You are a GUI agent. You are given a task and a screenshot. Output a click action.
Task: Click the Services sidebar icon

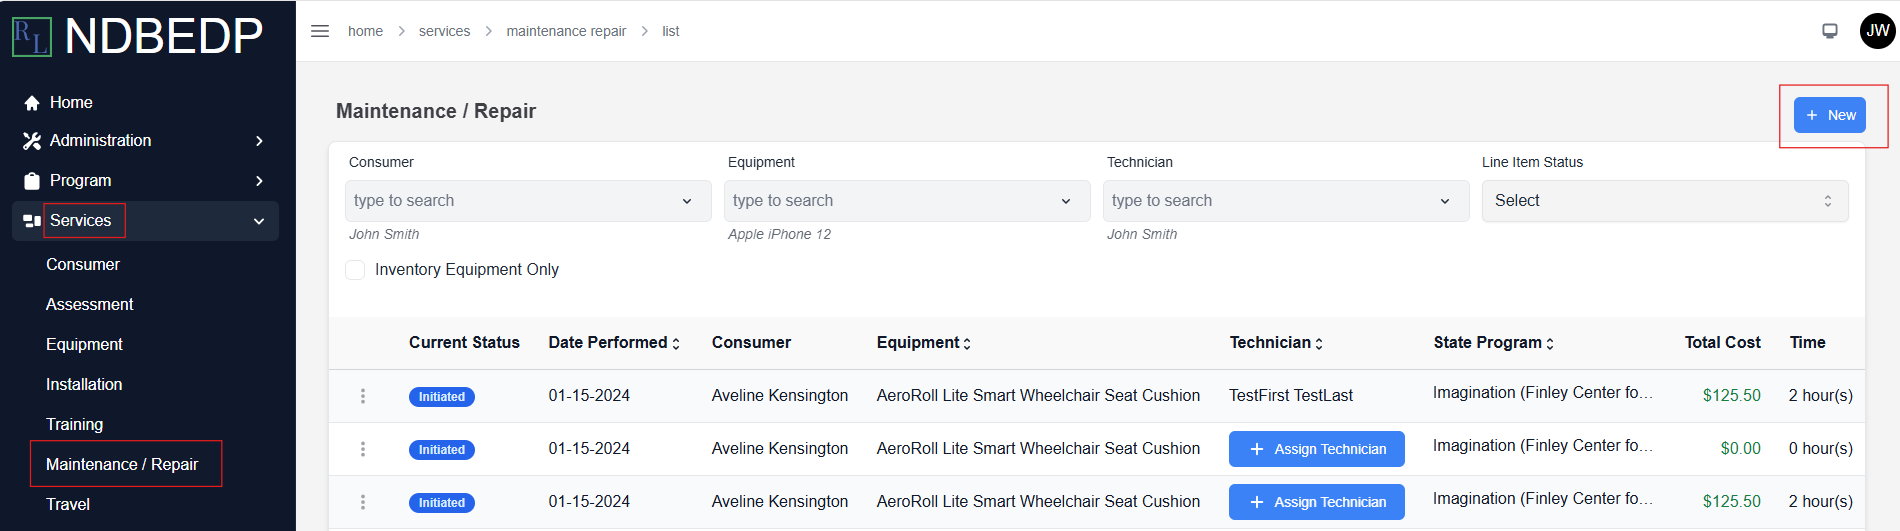(32, 221)
